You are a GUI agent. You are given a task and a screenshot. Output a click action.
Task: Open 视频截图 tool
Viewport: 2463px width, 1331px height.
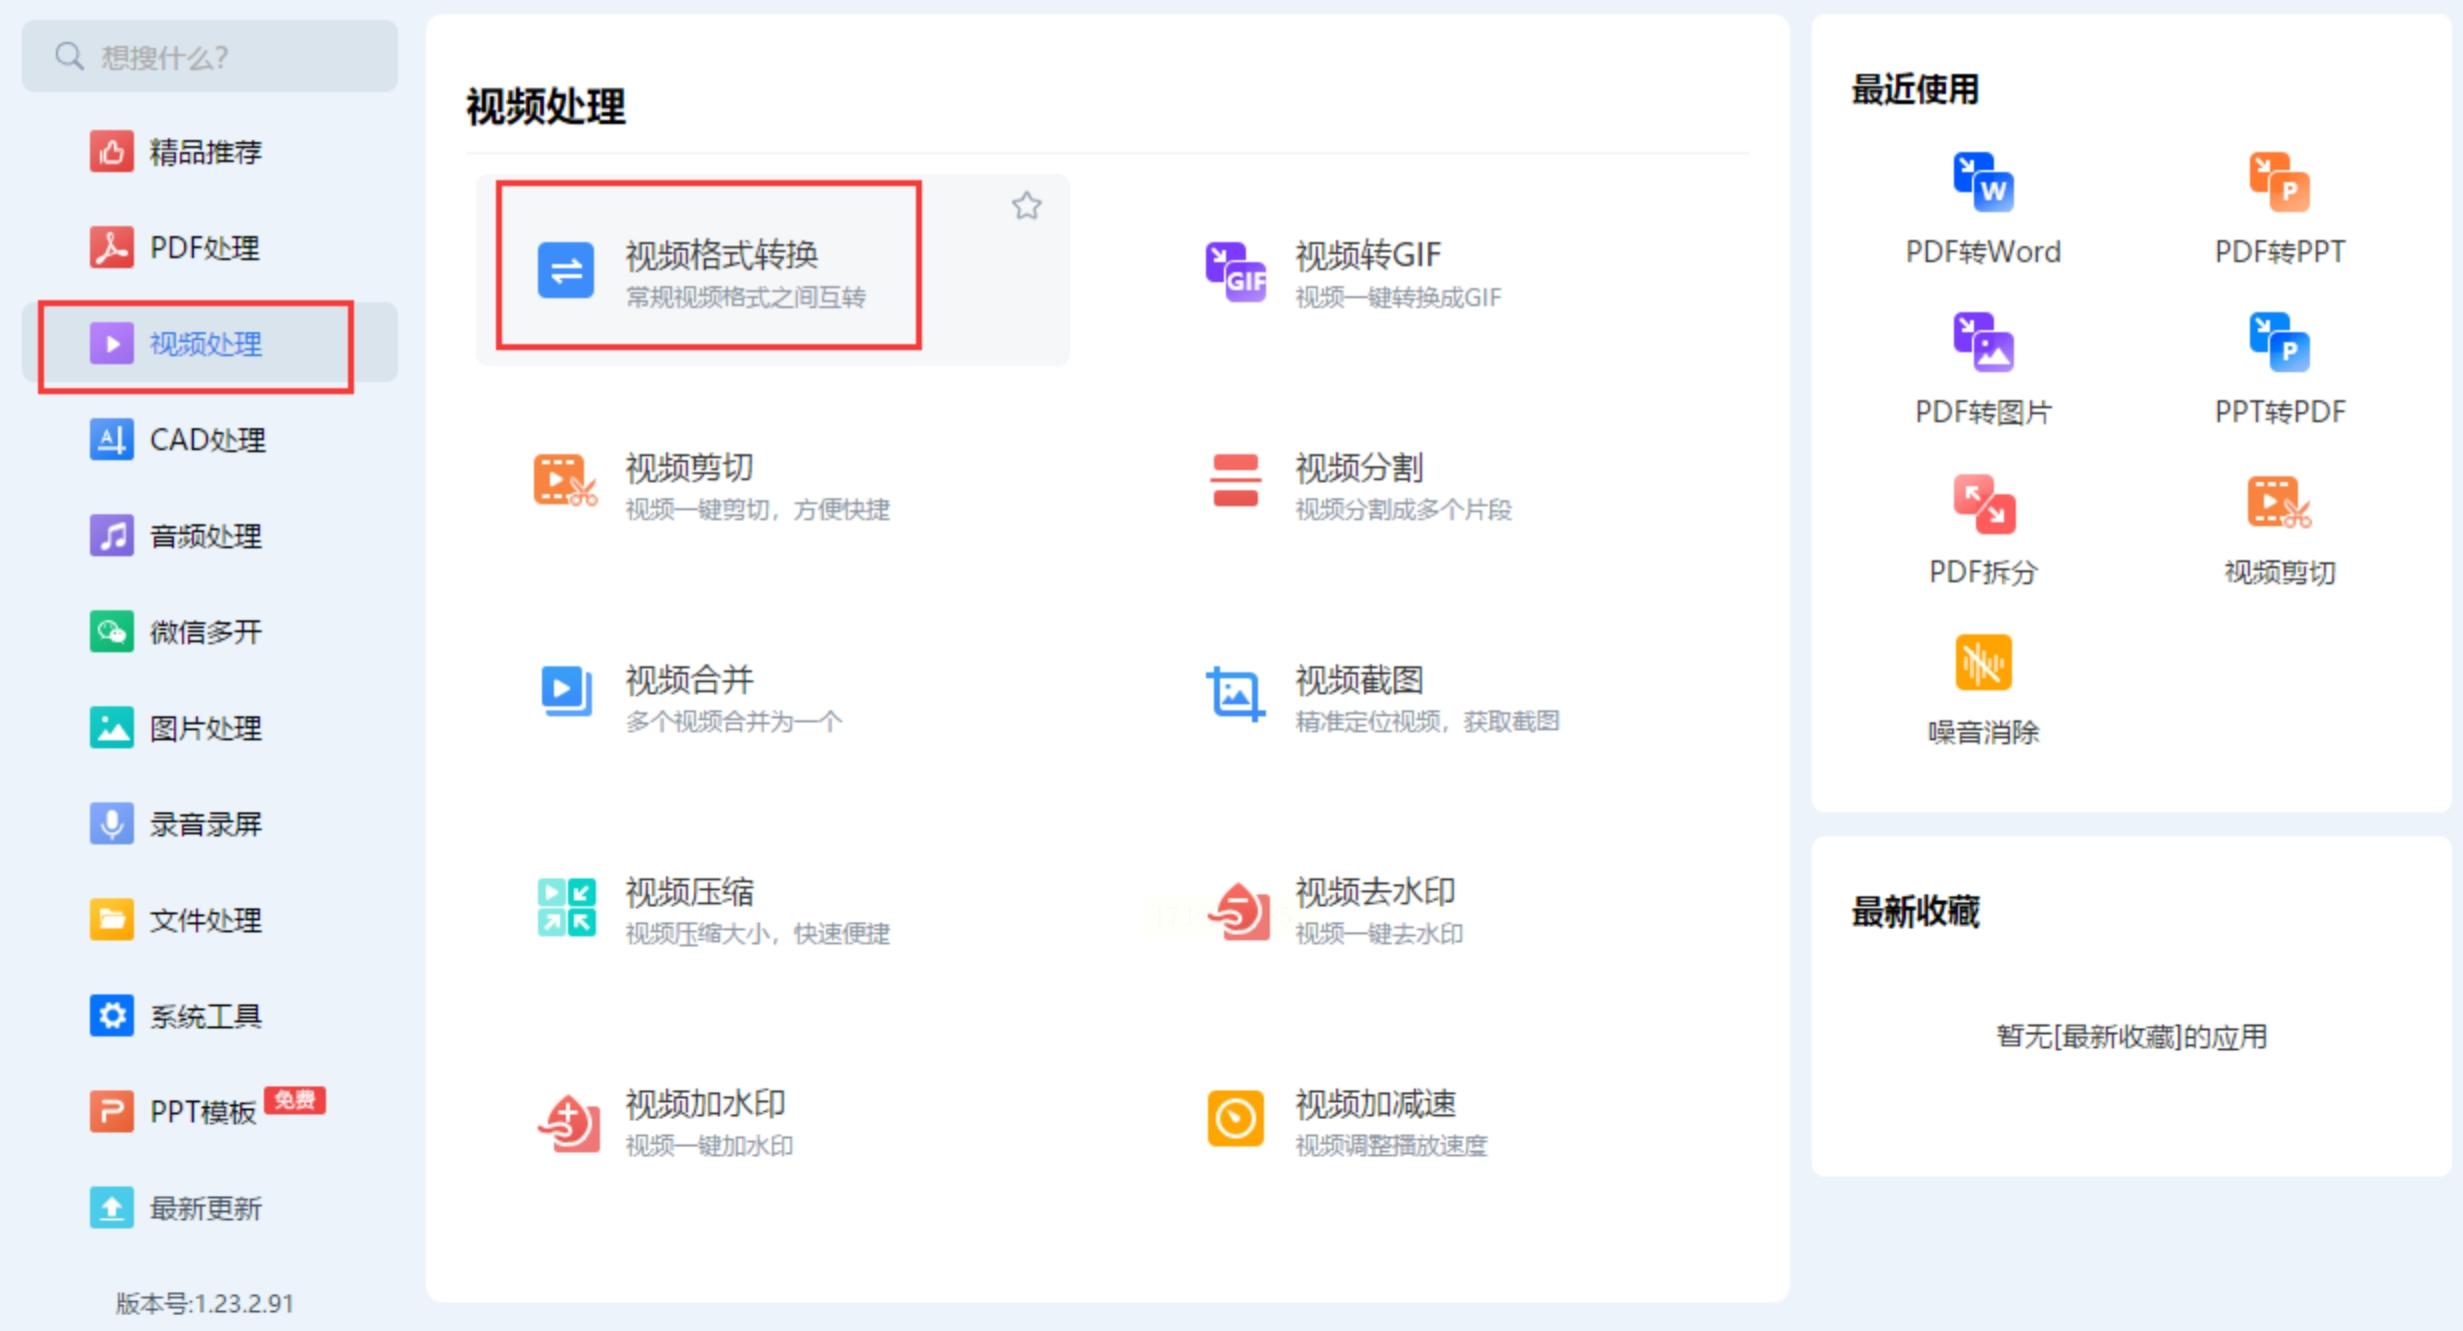coord(1440,696)
